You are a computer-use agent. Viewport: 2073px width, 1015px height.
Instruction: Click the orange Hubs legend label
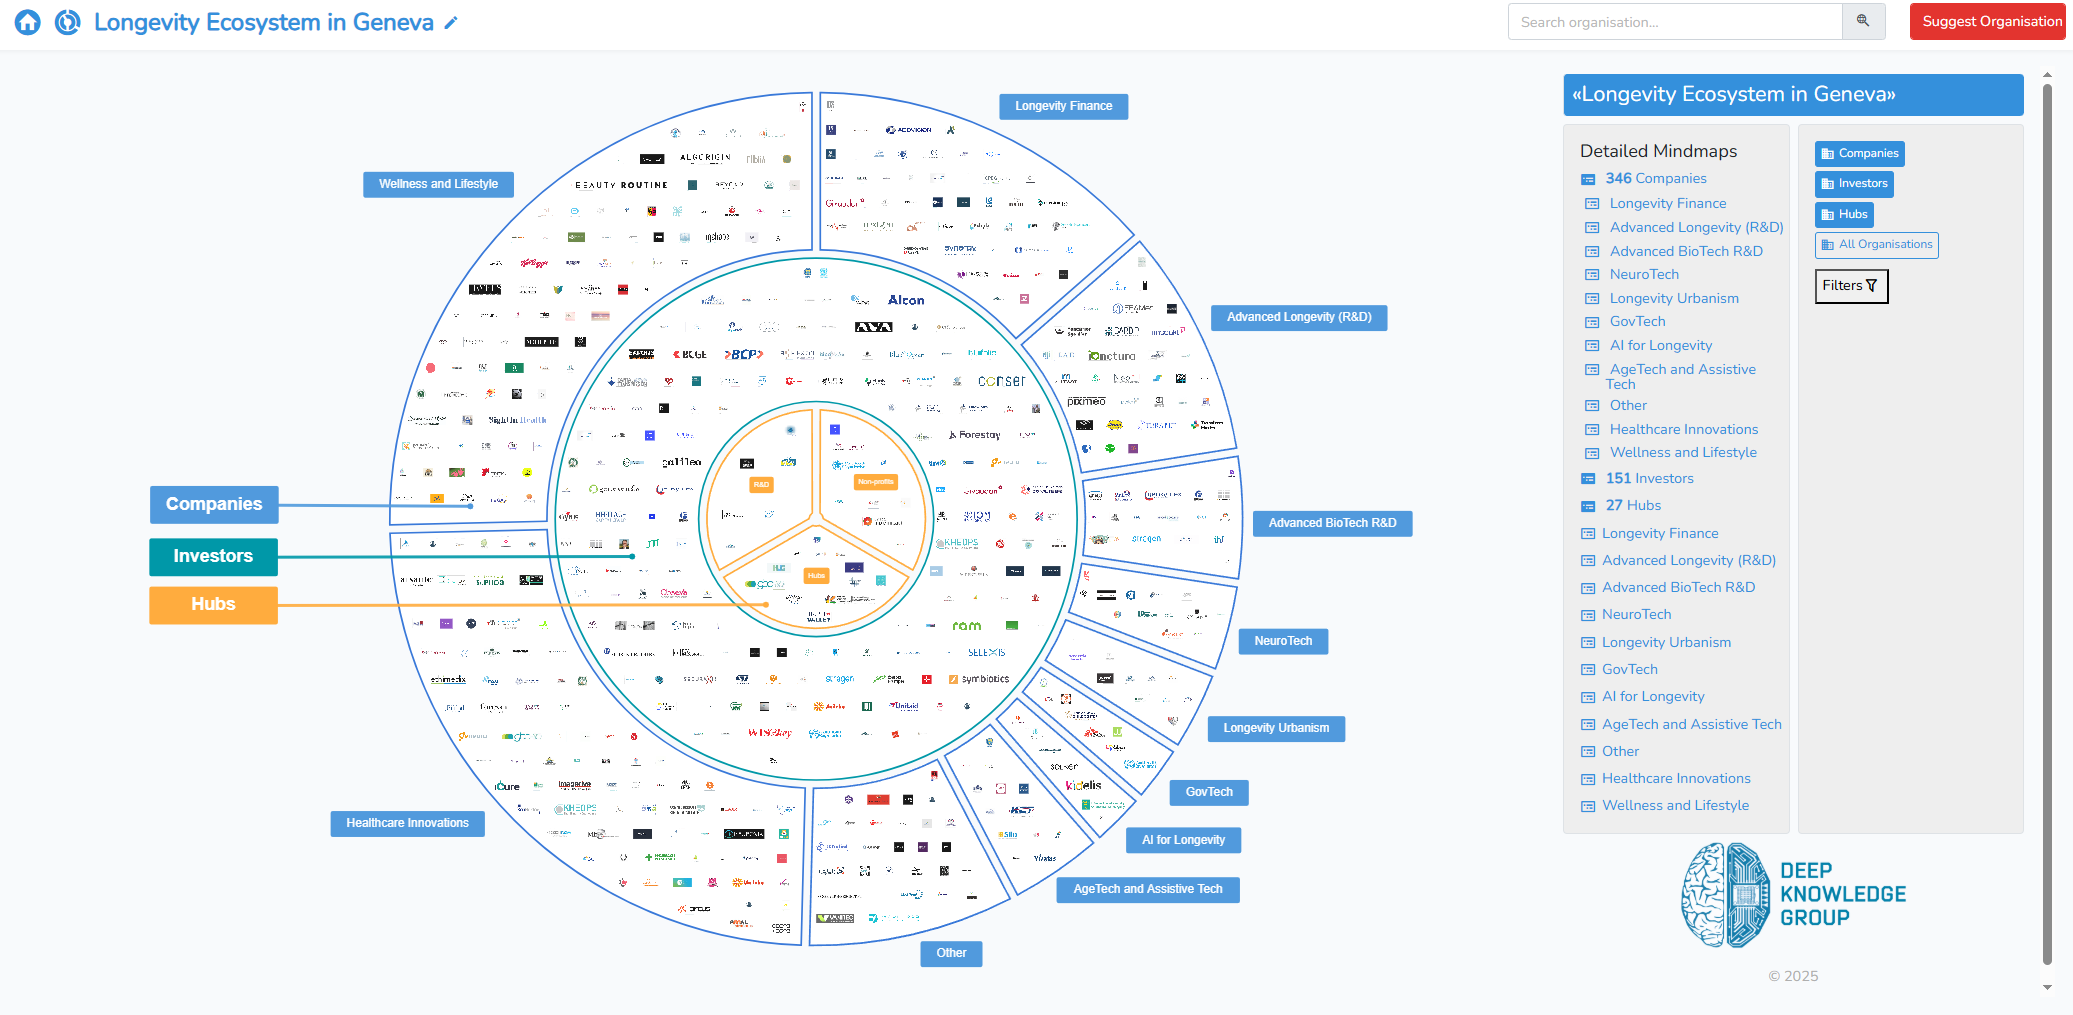(213, 604)
